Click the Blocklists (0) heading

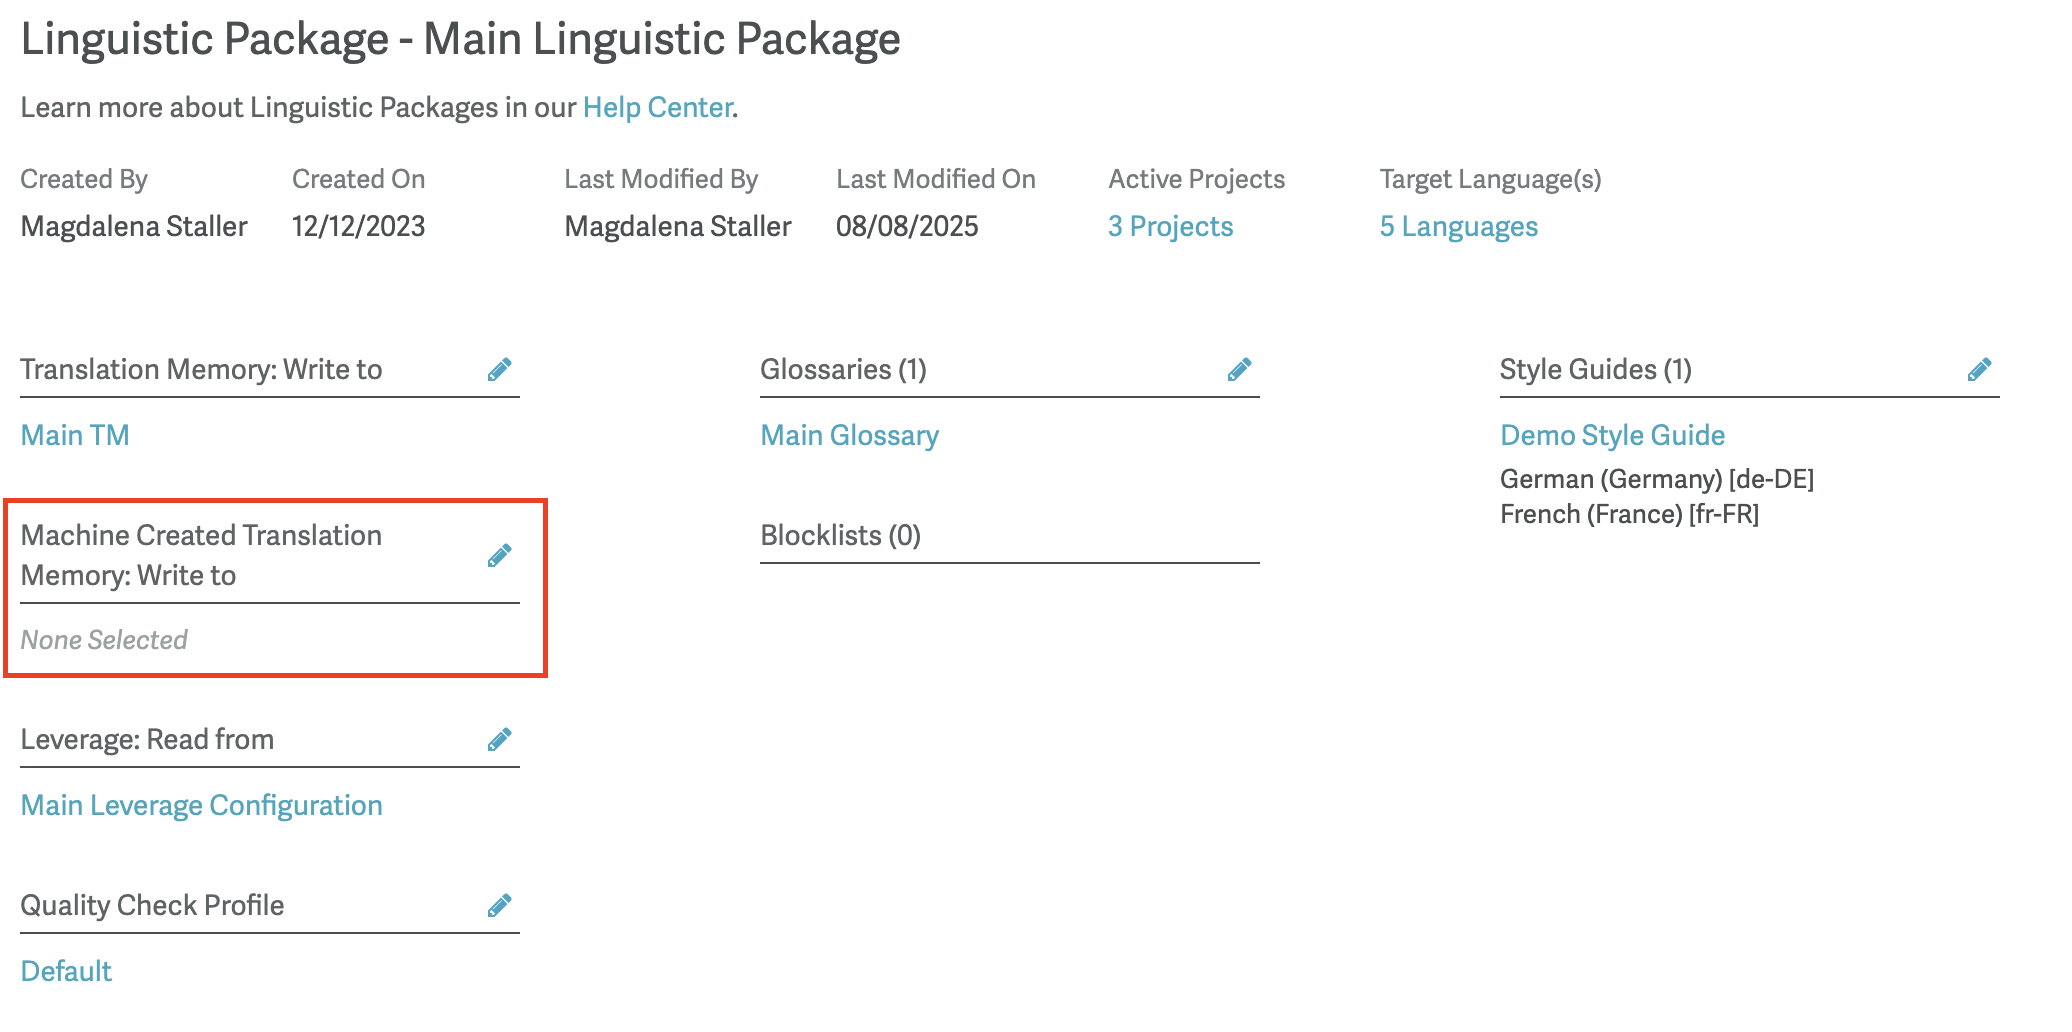(x=840, y=536)
